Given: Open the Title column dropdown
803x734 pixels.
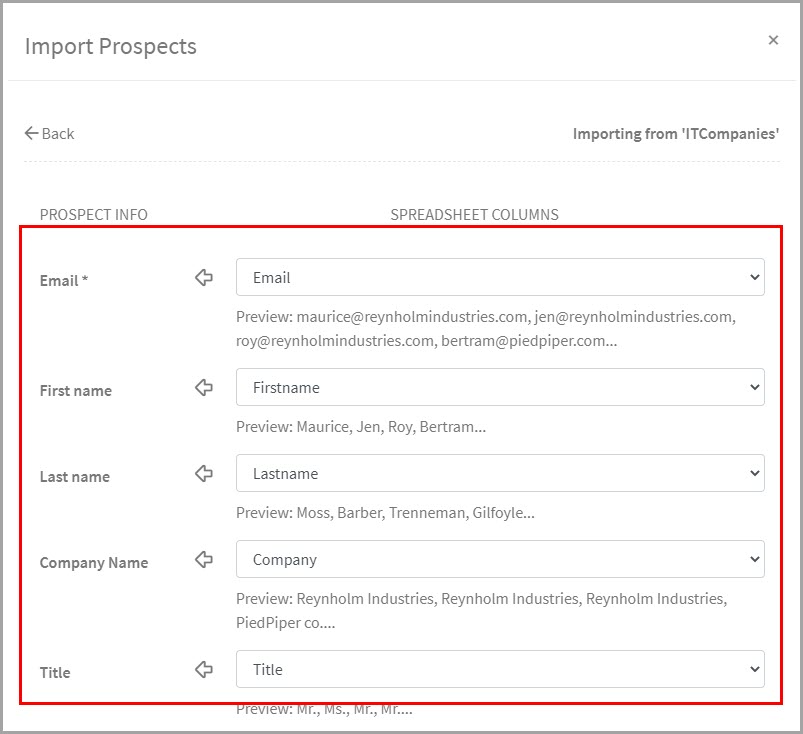Looking at the screenshot, I should (500, 669).
